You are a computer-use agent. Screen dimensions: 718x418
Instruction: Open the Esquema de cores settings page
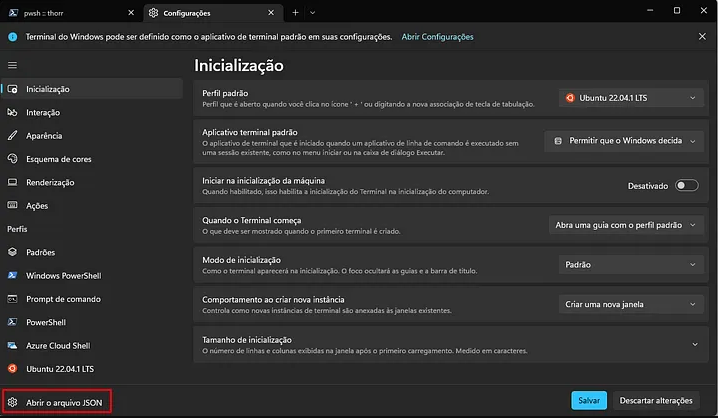click(92, 159)
